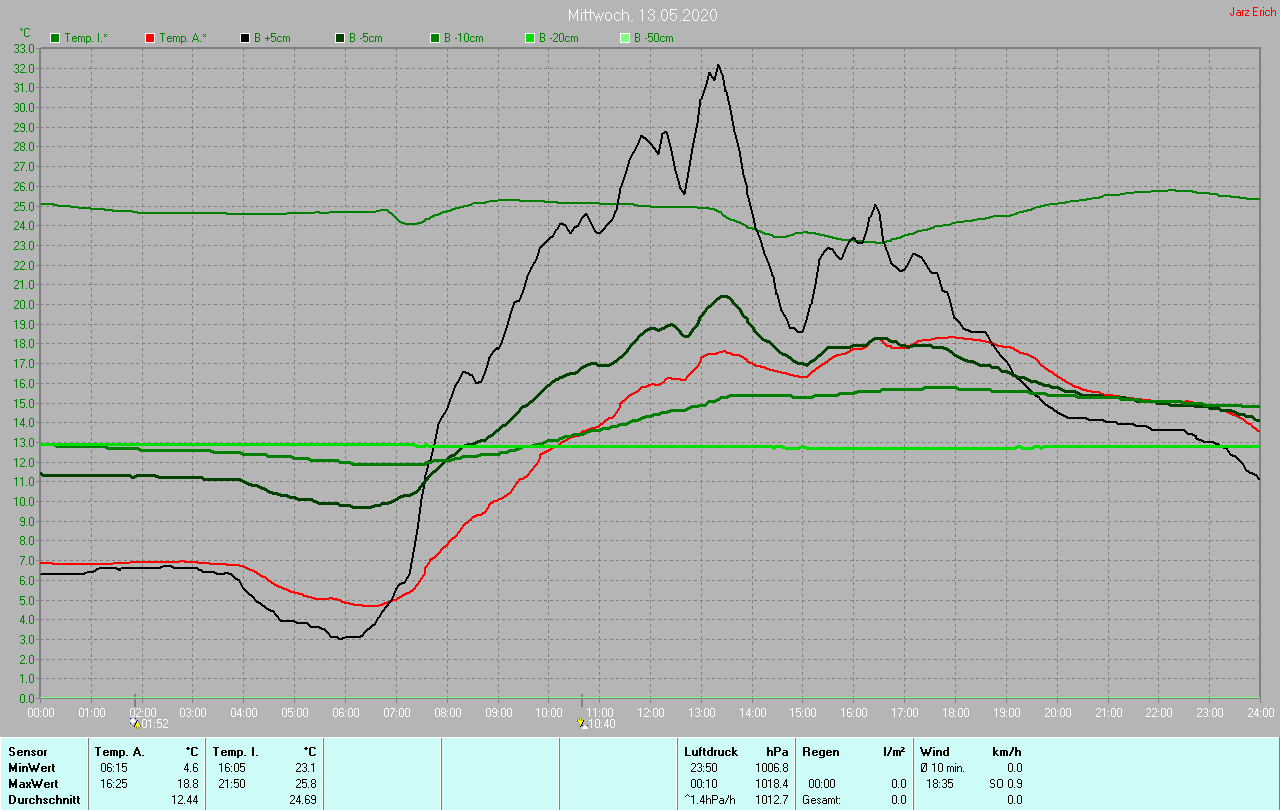Click the B -5cm legend color square
This screenshot has height=810, width=1280.
coord(339,37)
